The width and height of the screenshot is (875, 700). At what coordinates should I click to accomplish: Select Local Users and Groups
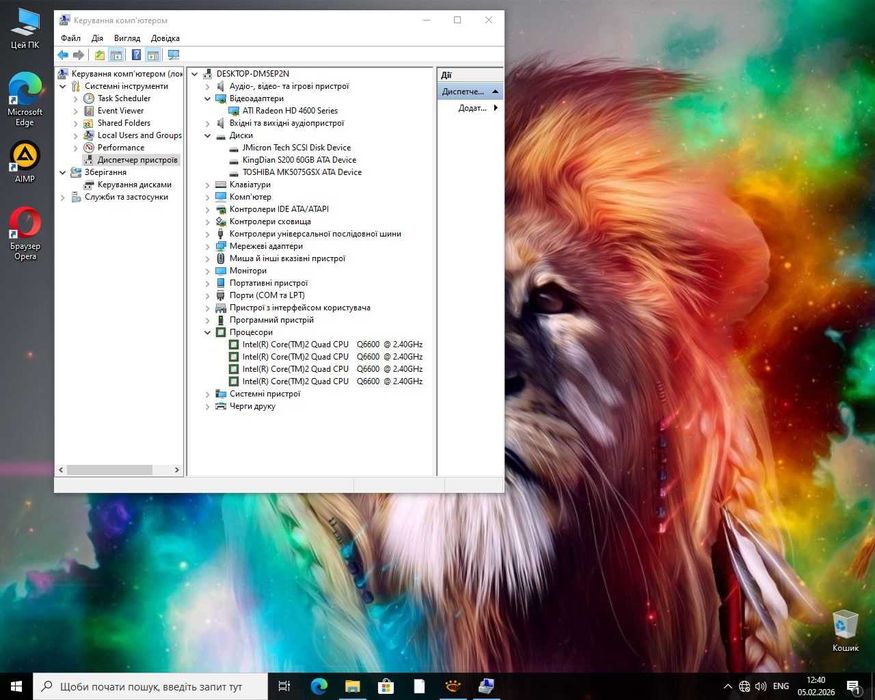140,135
